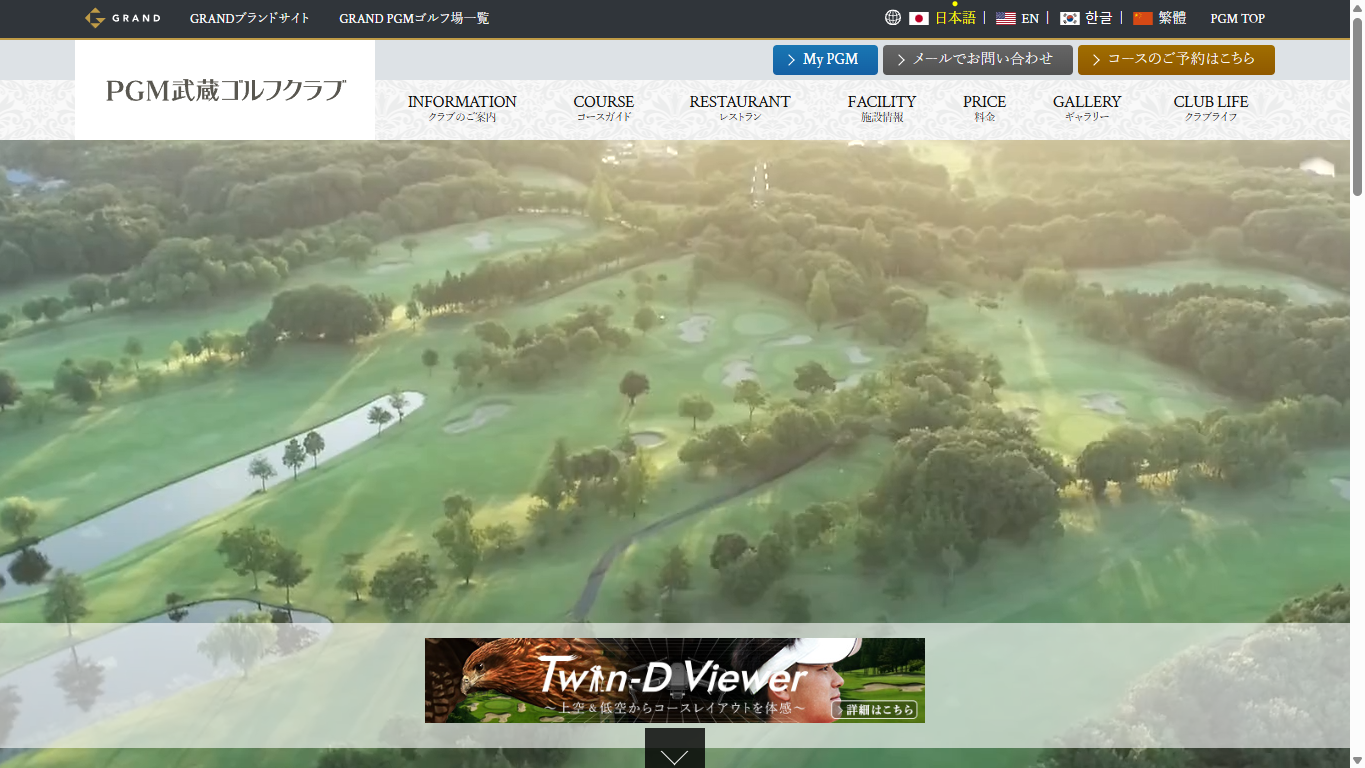Click 詳細はこちら on Twin-D banner
Screen dimensions: 1365x768
coord(874,710)
